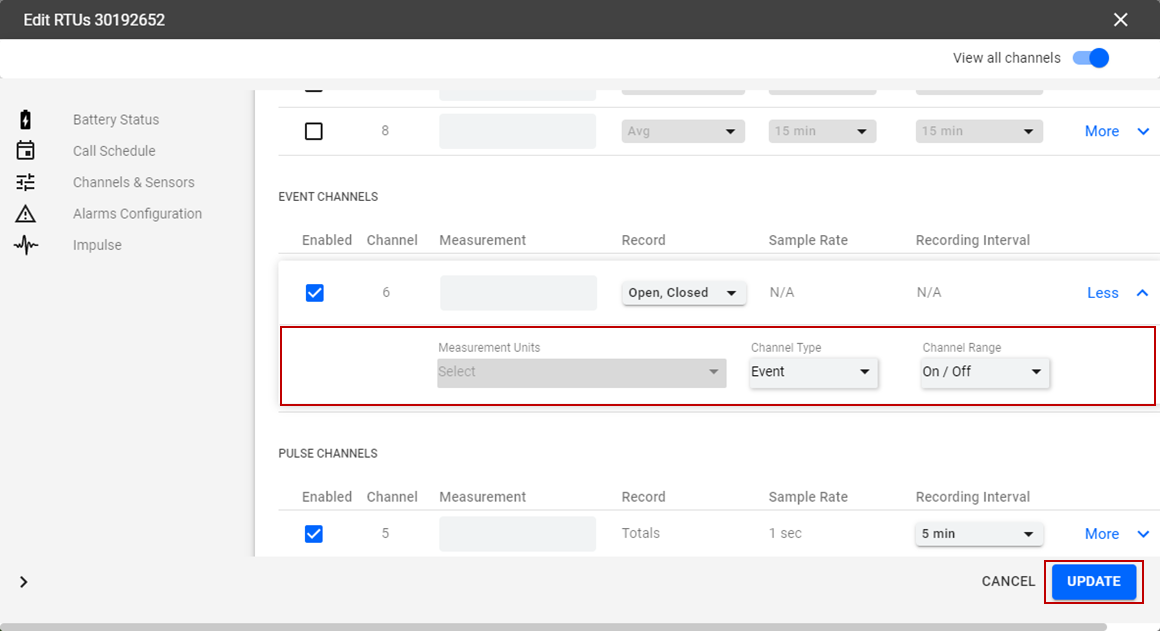The image size is (1160, 631).
Task: Collapse channel 6 details using the up chevron
Action: coord(1142,293)
